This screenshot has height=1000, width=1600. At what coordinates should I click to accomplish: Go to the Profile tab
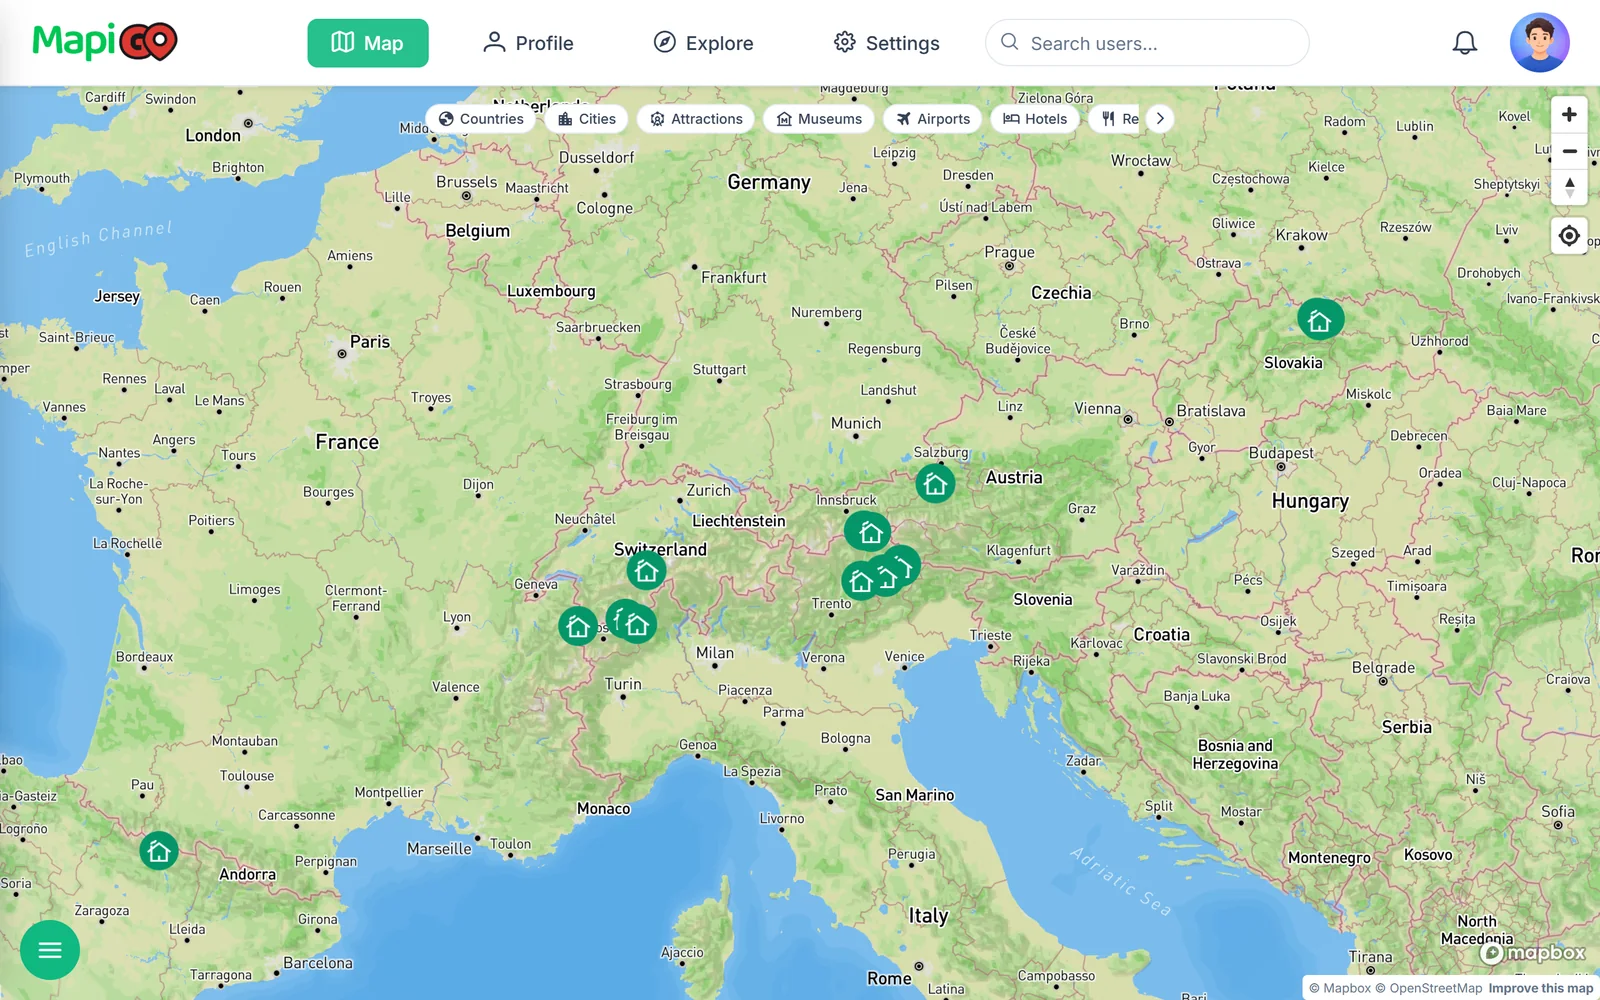[528, 43]
